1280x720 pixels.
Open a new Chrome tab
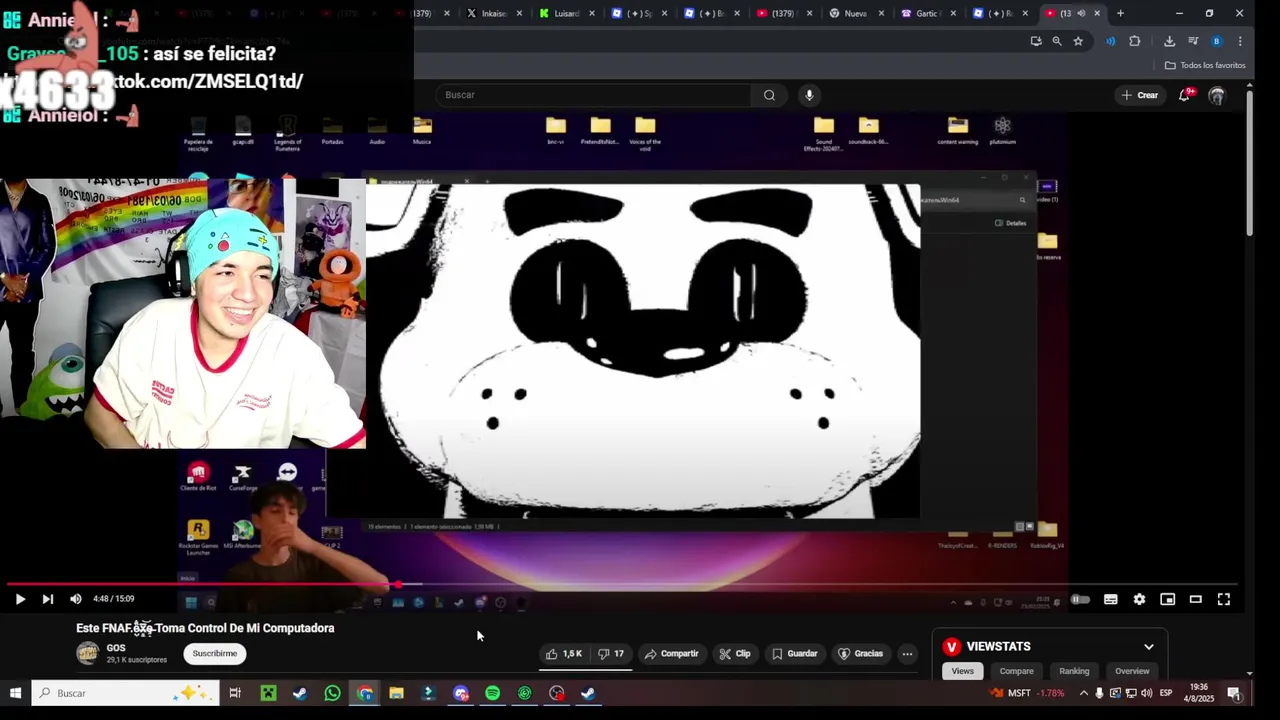coord(1120,13)
